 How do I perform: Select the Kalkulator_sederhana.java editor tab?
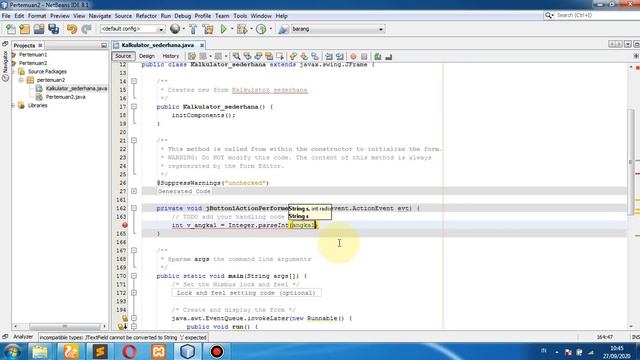tap(157, 45)
